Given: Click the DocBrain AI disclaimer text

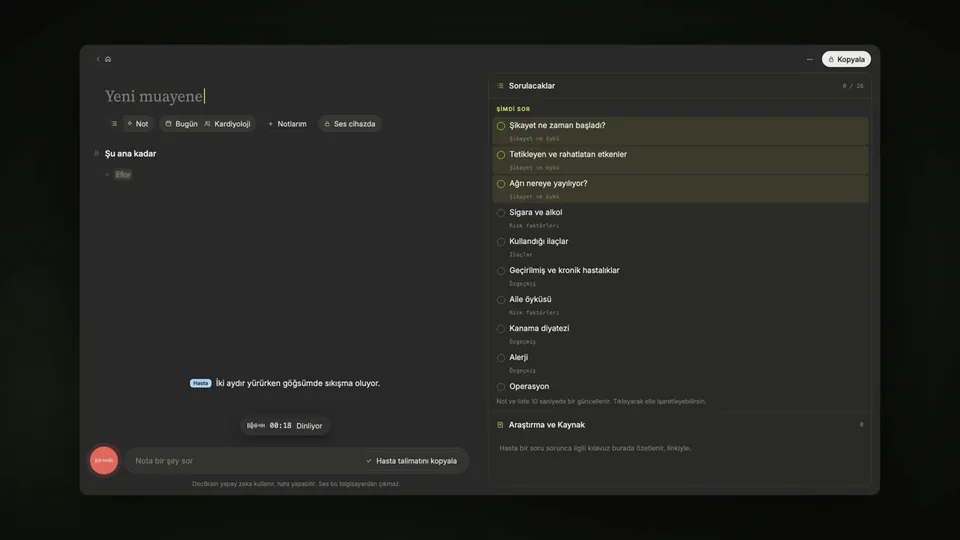Looking at the screenshot, I should point(296,484).
